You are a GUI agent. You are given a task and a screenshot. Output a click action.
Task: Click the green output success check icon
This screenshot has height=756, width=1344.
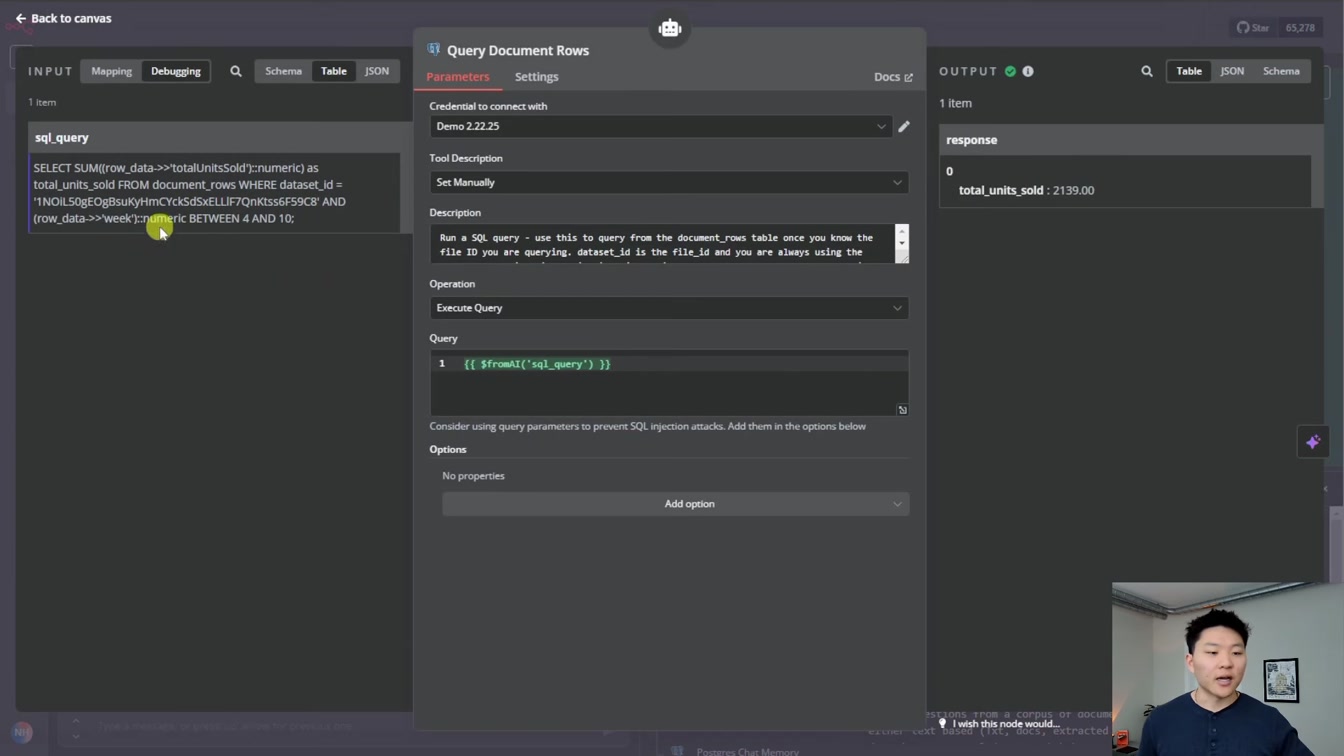pos(1010,71)
